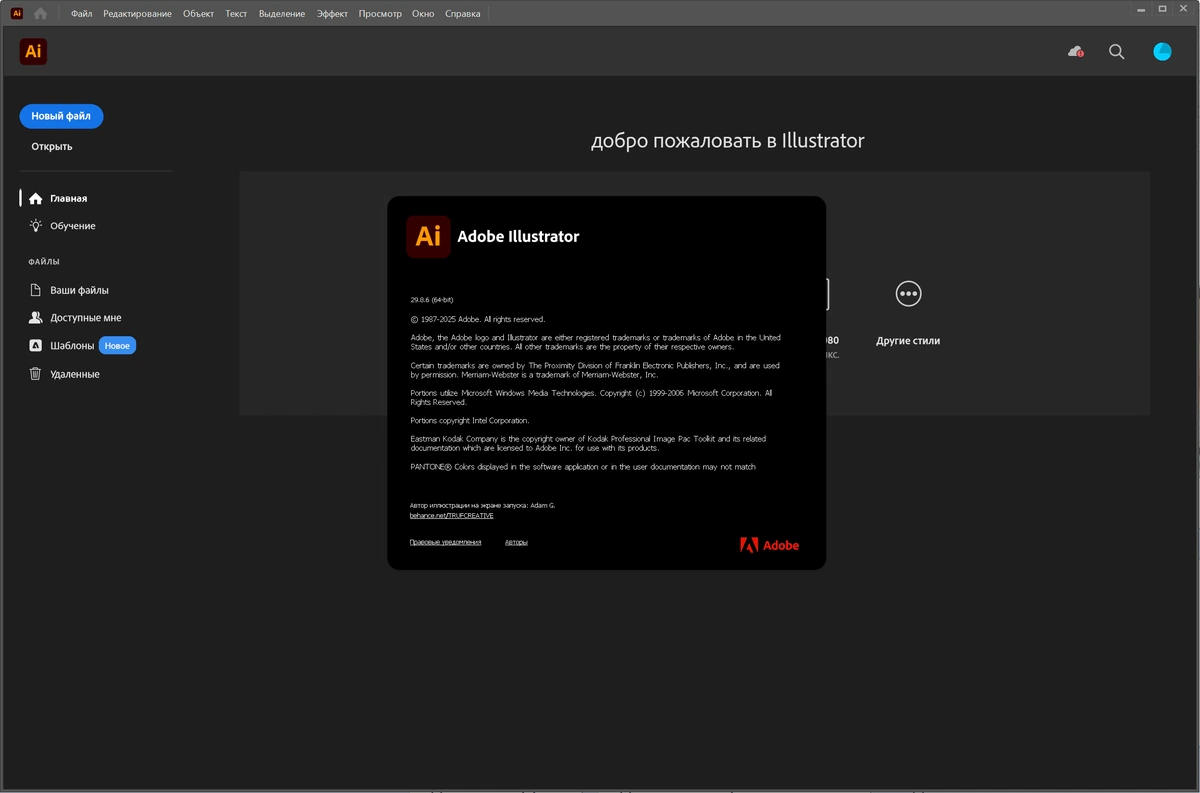Open the search magnifier icon
The width and height of the screenshot is (1200, 793).
tap(1117, 52)
